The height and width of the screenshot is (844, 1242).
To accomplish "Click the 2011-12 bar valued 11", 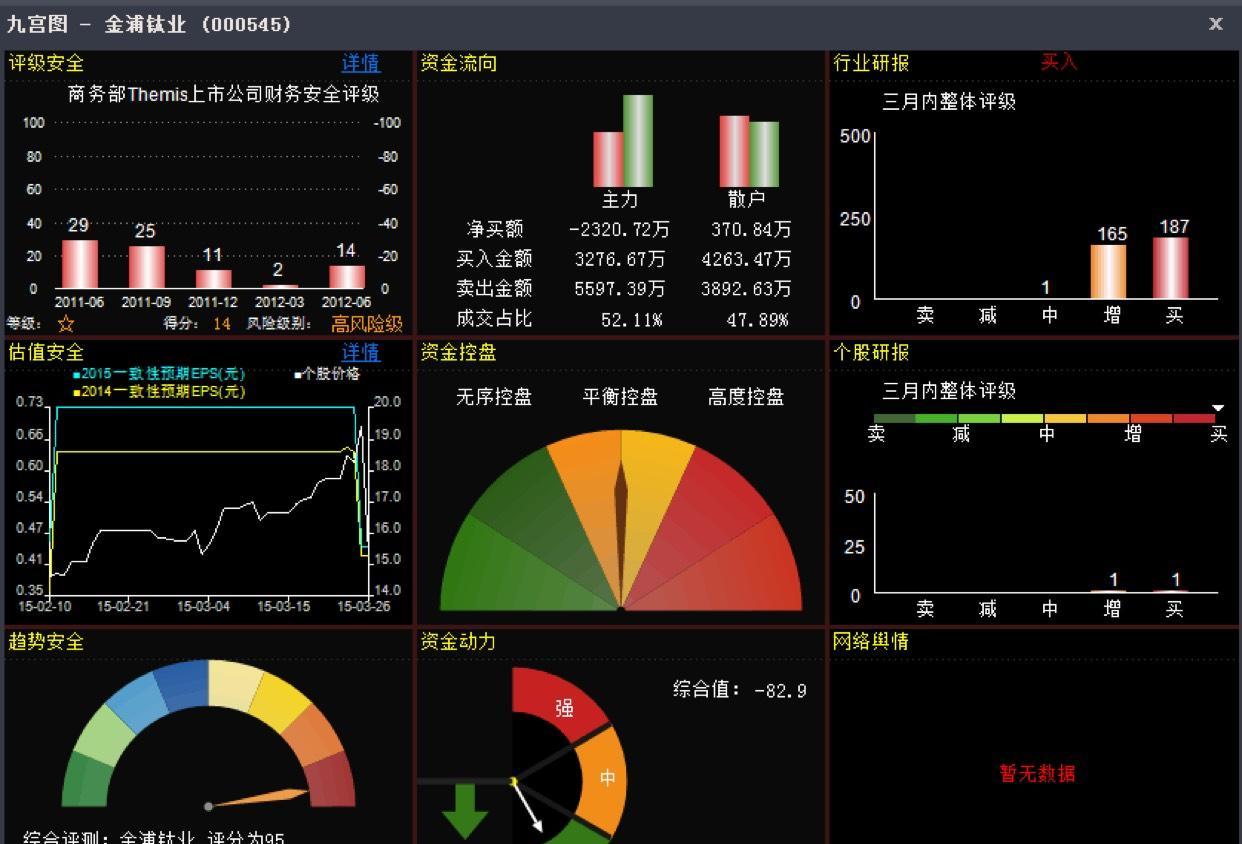I will coord(213,279).
